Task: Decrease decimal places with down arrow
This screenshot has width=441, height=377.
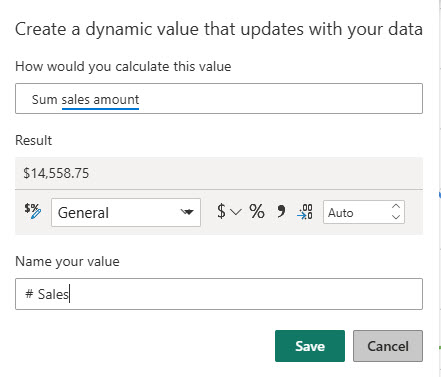Action: point(396,217)
